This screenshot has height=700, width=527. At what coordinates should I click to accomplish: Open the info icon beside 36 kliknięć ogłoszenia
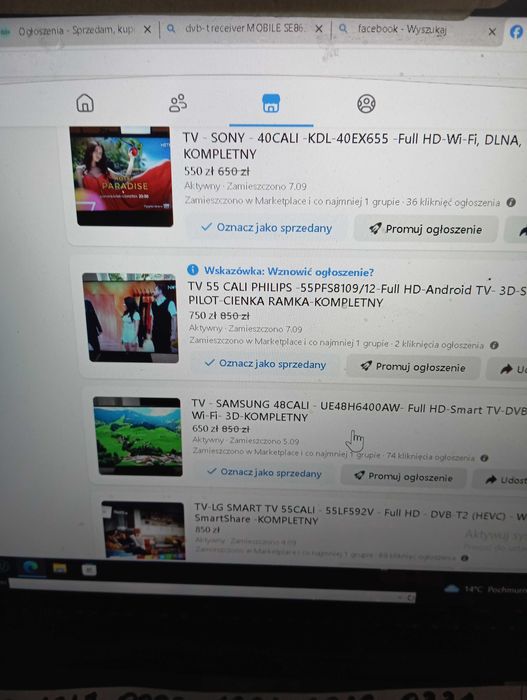(x=511, y=202)
